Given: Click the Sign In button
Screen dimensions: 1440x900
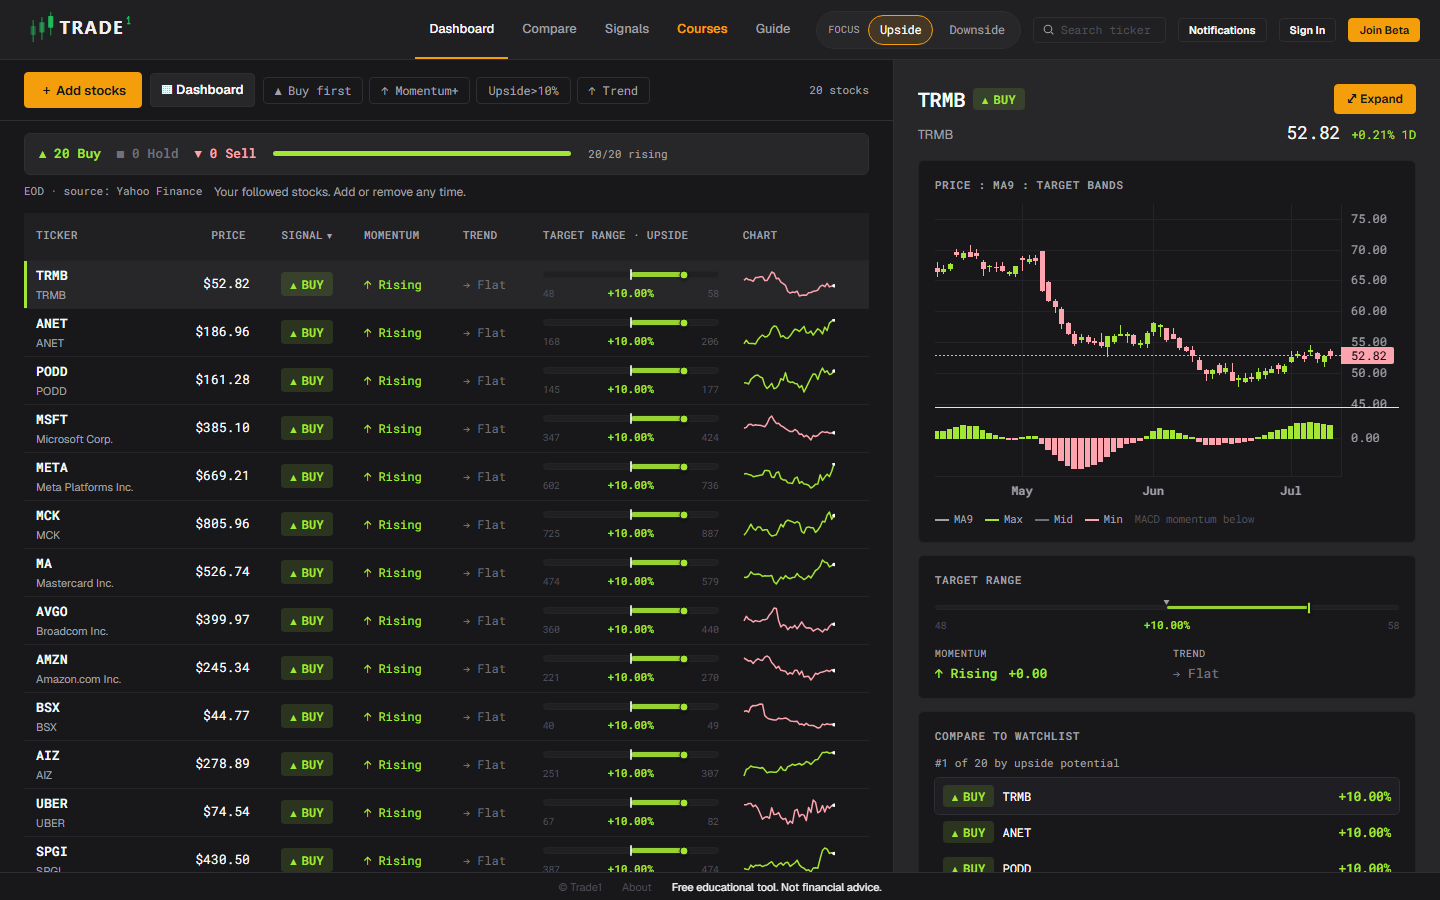Looking at the screenshot, I should [x=1307, y=30].
